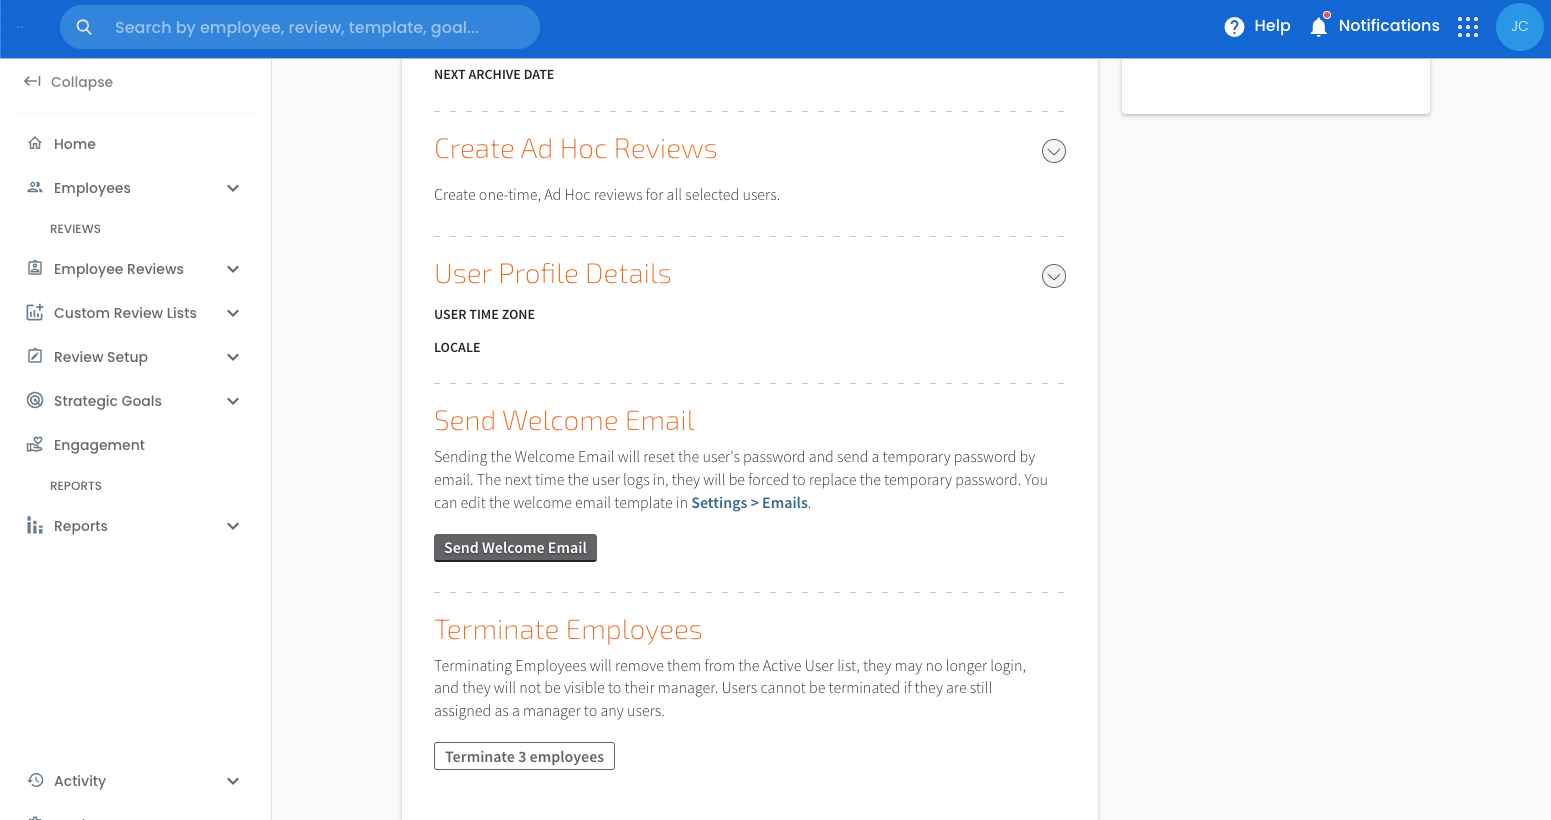Click the Engagement hand-heart icon
This screenshot has height=820, width=1551.
(35, 444)
